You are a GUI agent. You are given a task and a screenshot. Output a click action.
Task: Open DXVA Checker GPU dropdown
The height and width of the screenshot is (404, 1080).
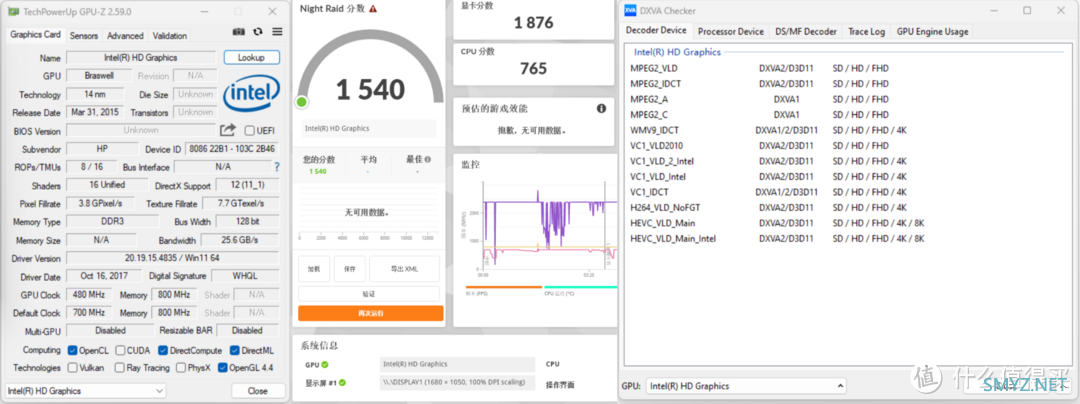pos(747,385)
